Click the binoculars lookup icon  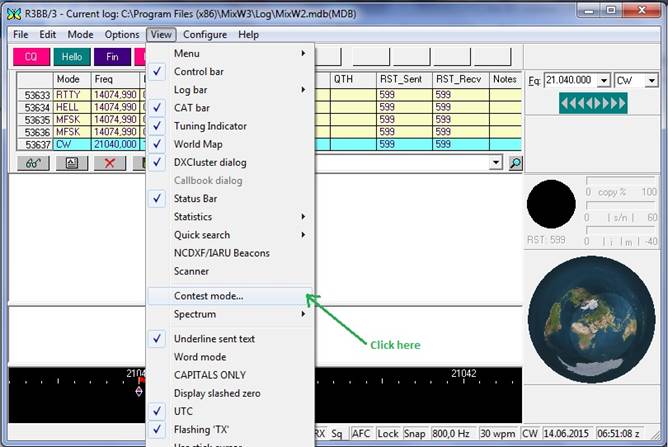coord(32,163)
